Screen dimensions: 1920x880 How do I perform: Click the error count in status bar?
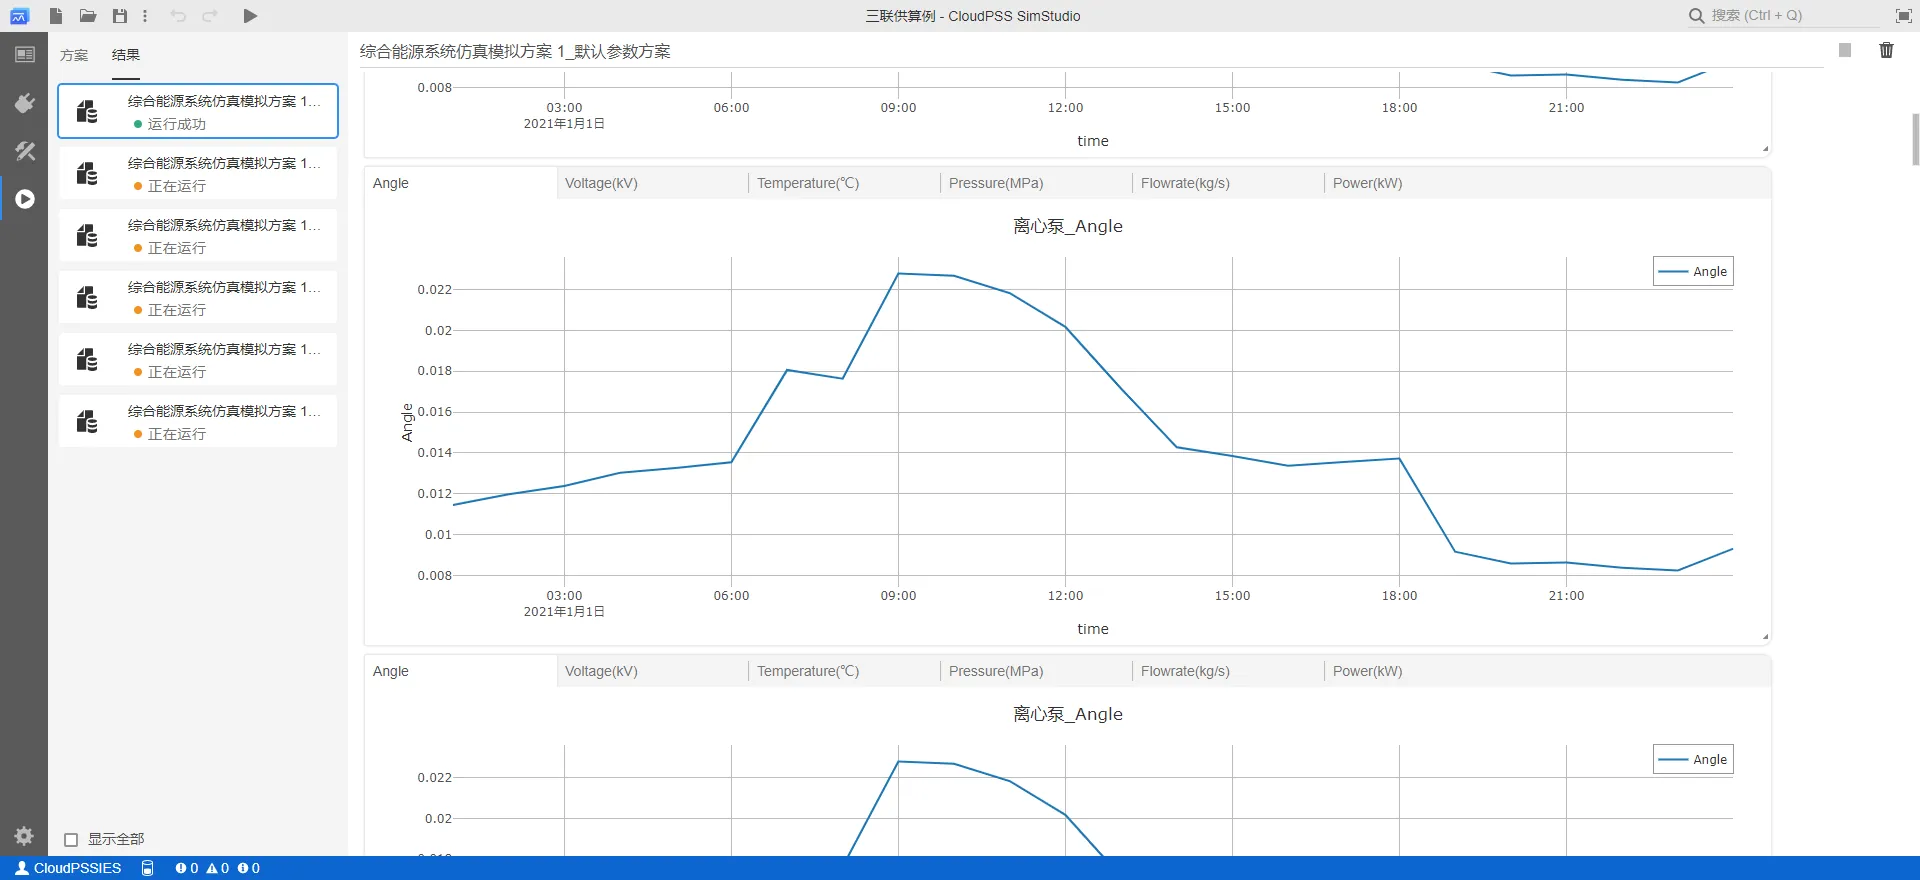click(187, 868)
